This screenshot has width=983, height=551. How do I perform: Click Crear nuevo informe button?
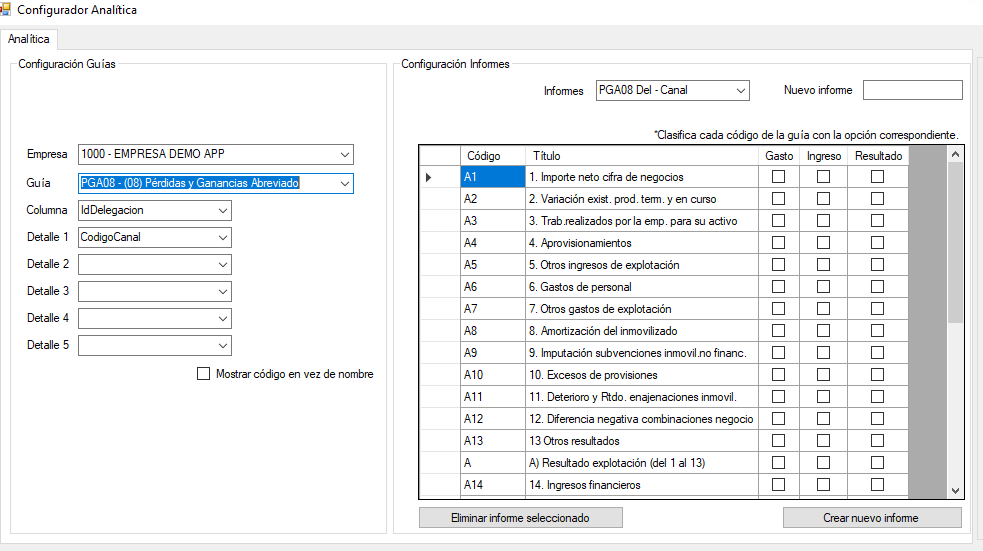click(872, 518)
